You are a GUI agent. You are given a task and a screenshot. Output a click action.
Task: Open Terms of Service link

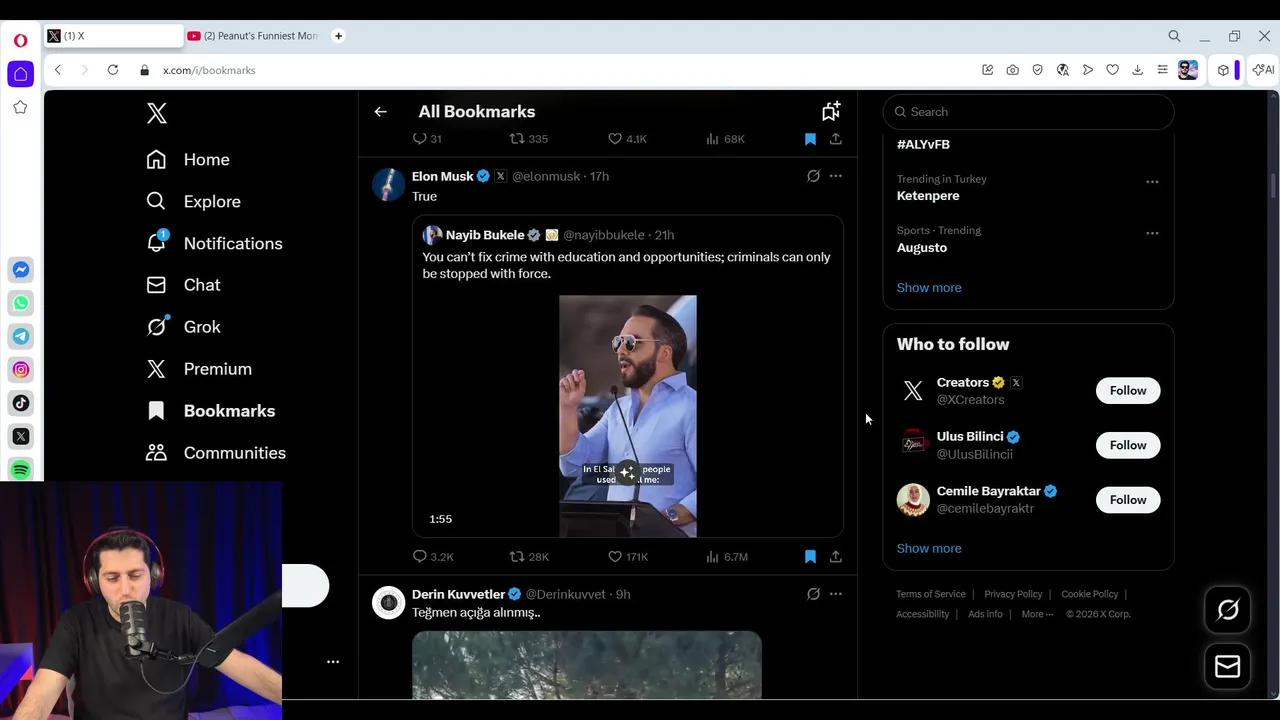click(931, 594)
